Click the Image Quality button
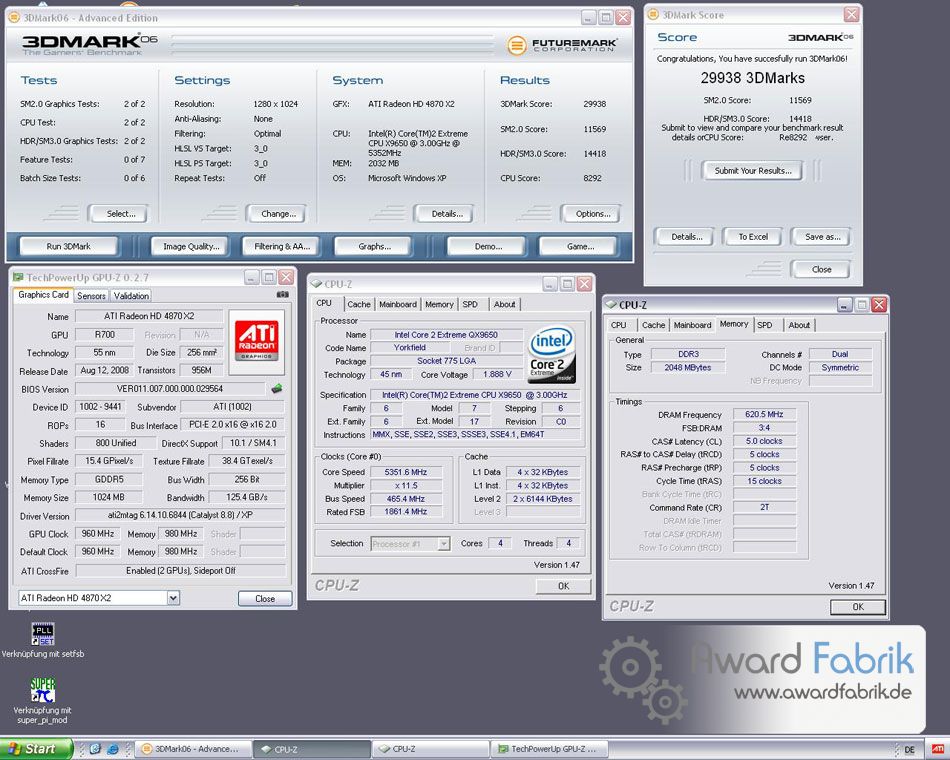The image size is (950, 760). [190, 246]
